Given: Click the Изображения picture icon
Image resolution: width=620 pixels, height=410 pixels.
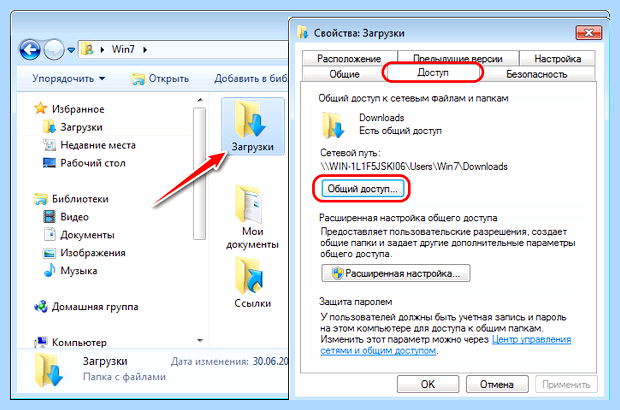Looking at the screenshot, I should [49, 253].
